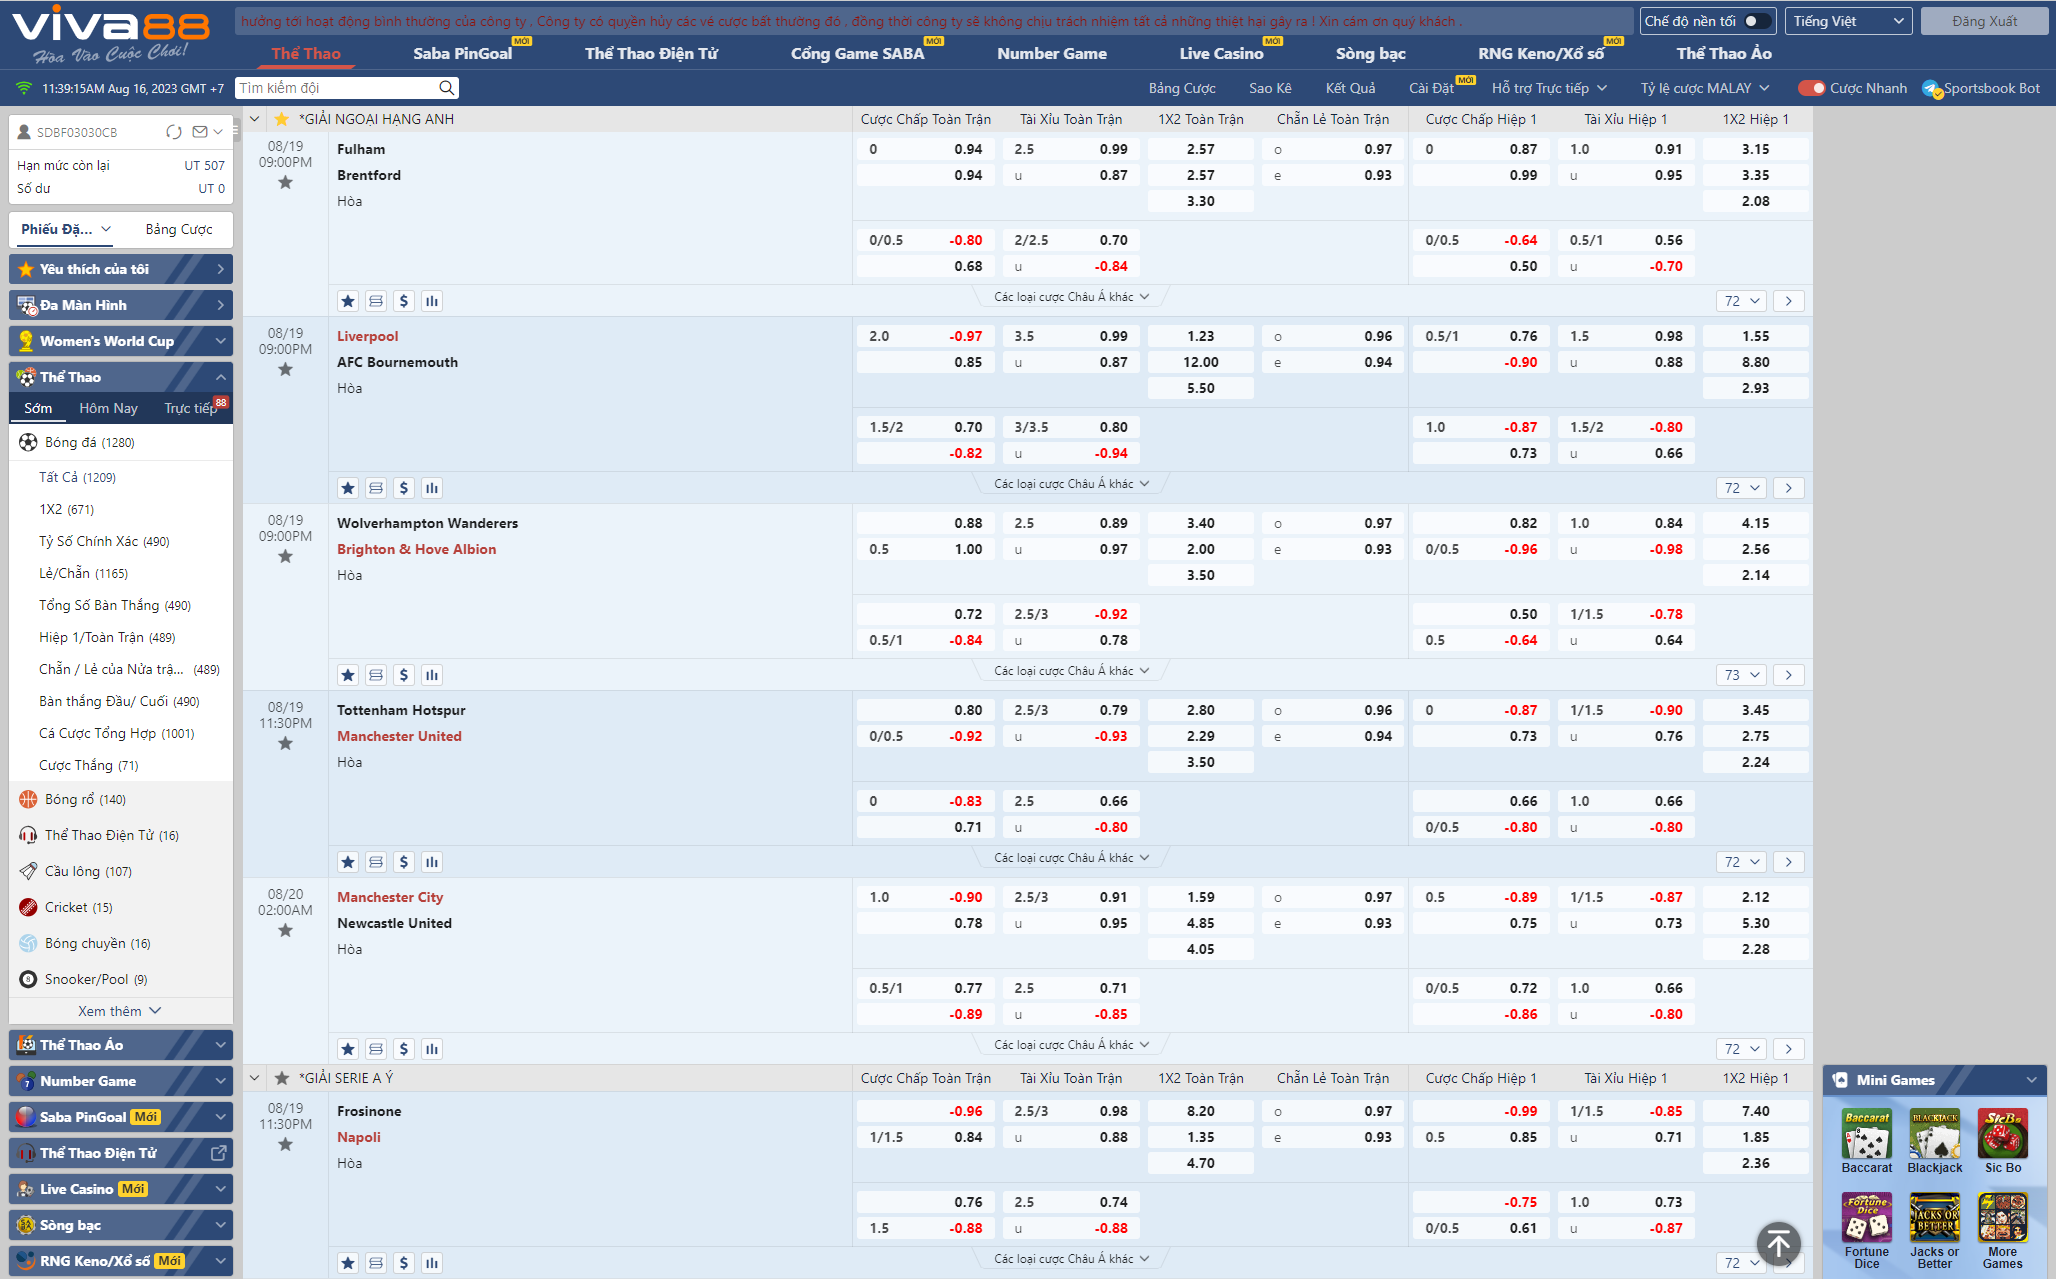Open 72 markets dropdown for Liverpool match

[x=1742, y=488]
